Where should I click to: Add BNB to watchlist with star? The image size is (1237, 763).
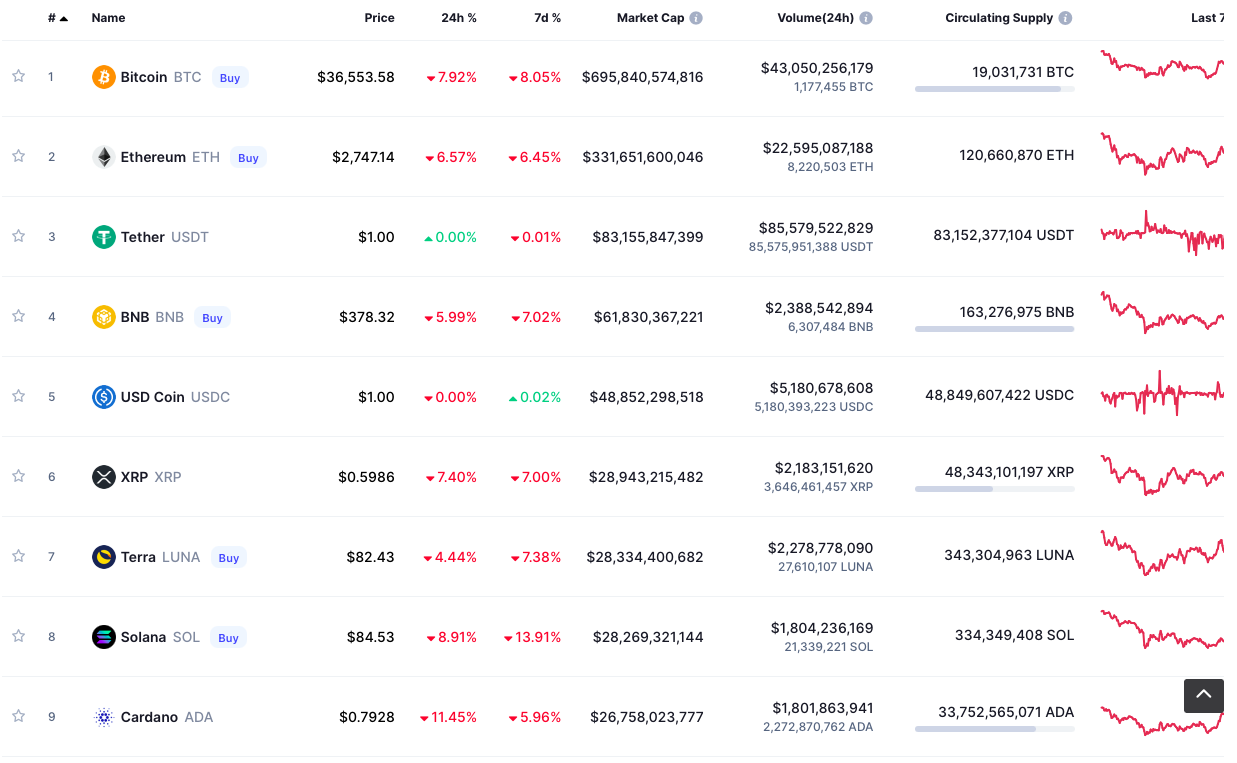click(18, 316)
